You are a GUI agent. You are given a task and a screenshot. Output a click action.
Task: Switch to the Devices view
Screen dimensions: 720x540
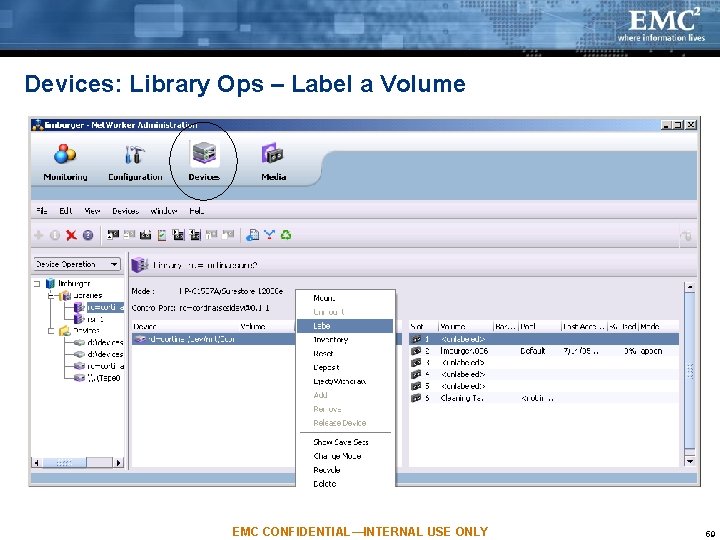[204, 162]
